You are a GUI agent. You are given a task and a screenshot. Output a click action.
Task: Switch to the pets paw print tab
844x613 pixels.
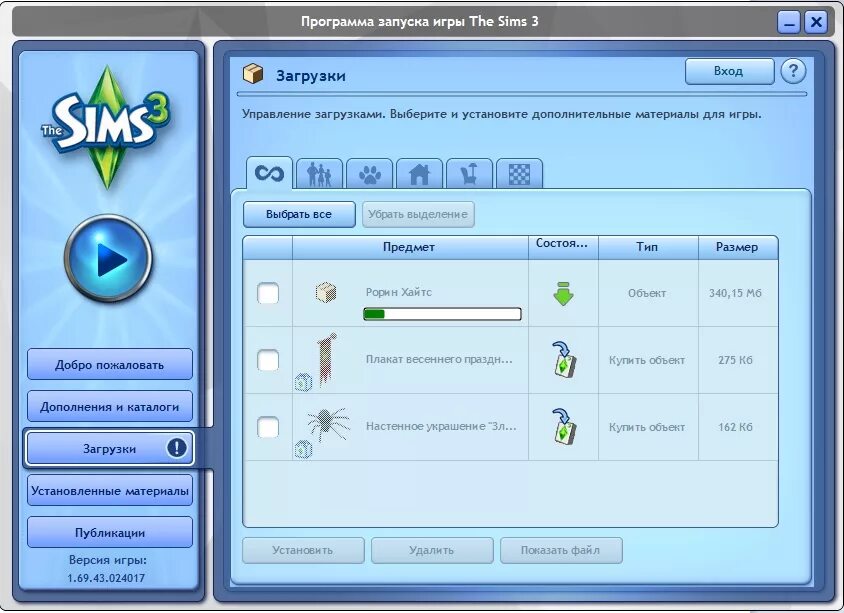[369, 174]
